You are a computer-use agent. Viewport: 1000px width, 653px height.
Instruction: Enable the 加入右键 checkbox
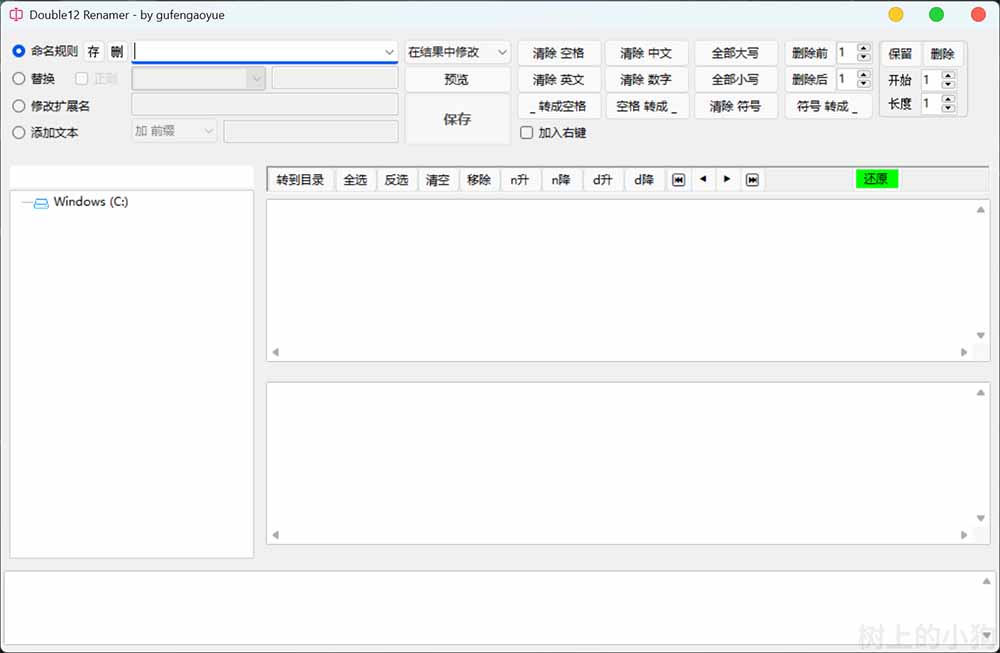[527, 133]
